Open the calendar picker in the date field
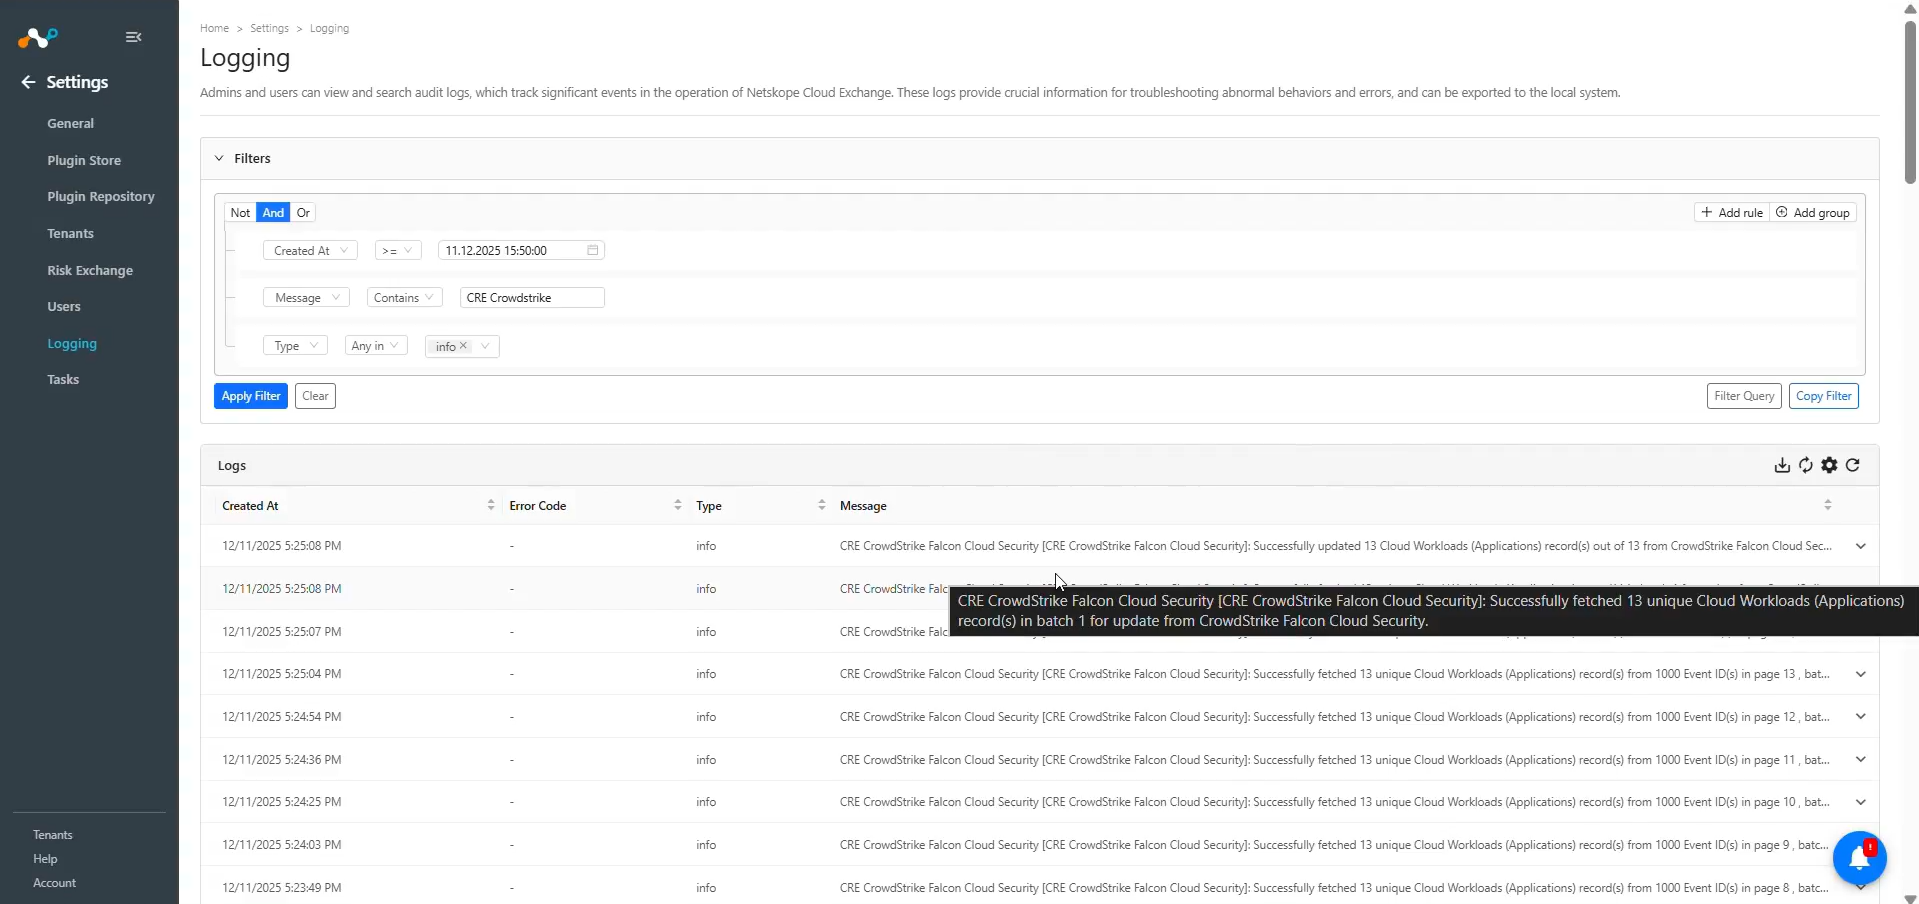Viewport: 1919px width, 904px height. (592, 250)
